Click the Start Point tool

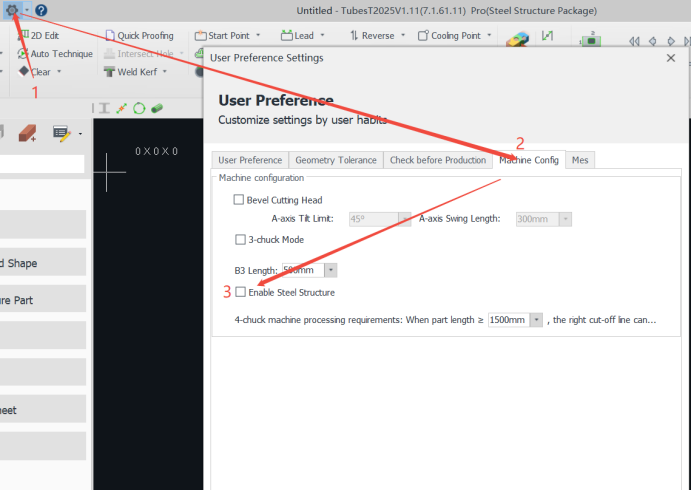[x=222, y=36]
